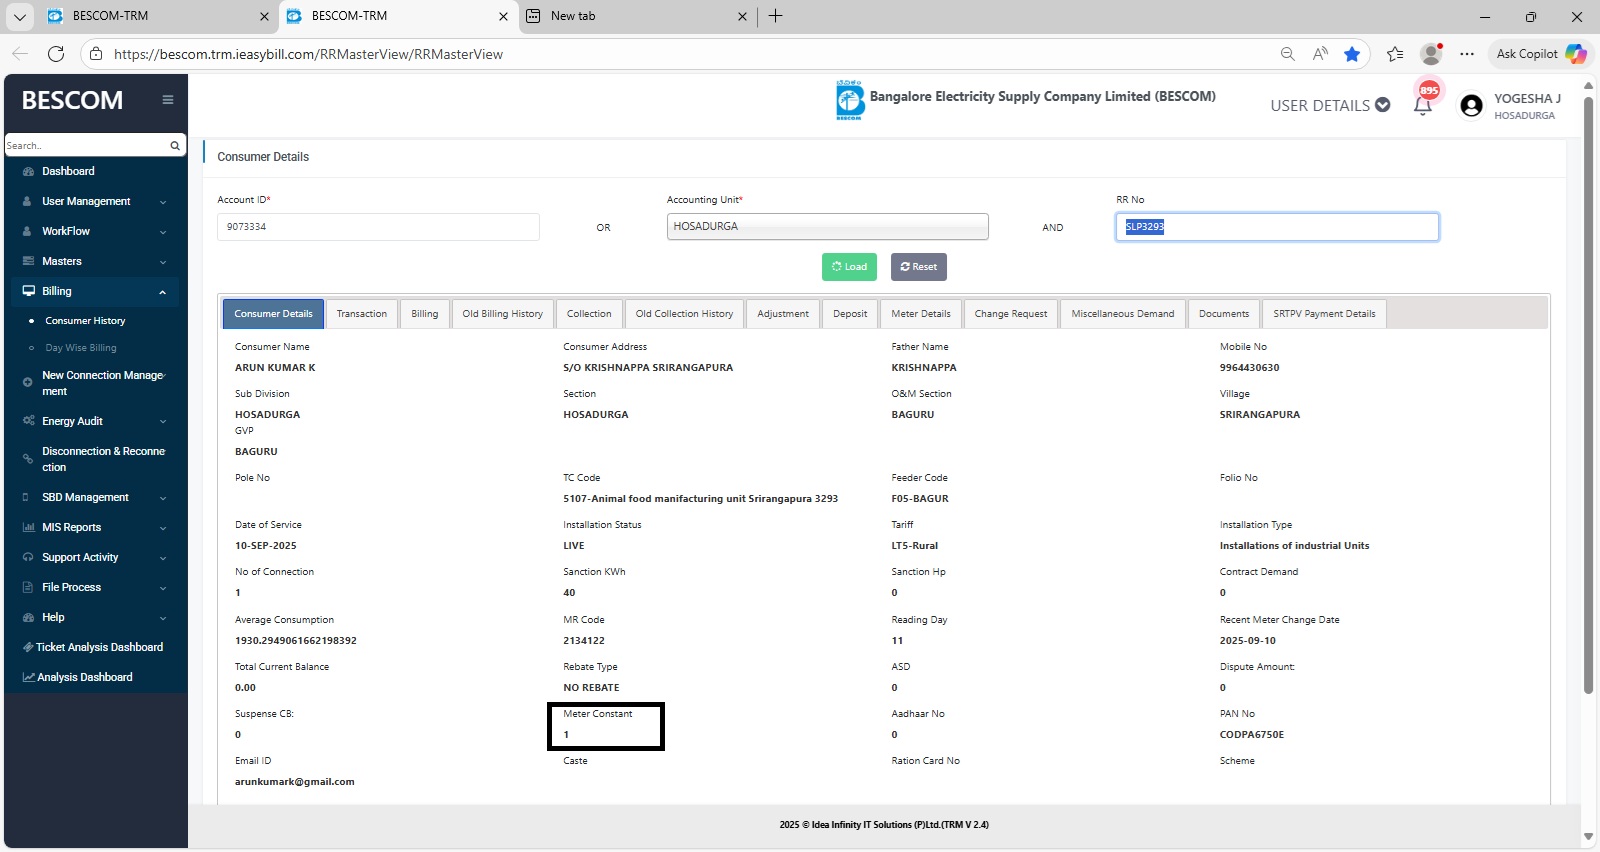Expand the MIS Reports menu
The height and width of the screenshot is (852, 1600).
pos(95,527)
